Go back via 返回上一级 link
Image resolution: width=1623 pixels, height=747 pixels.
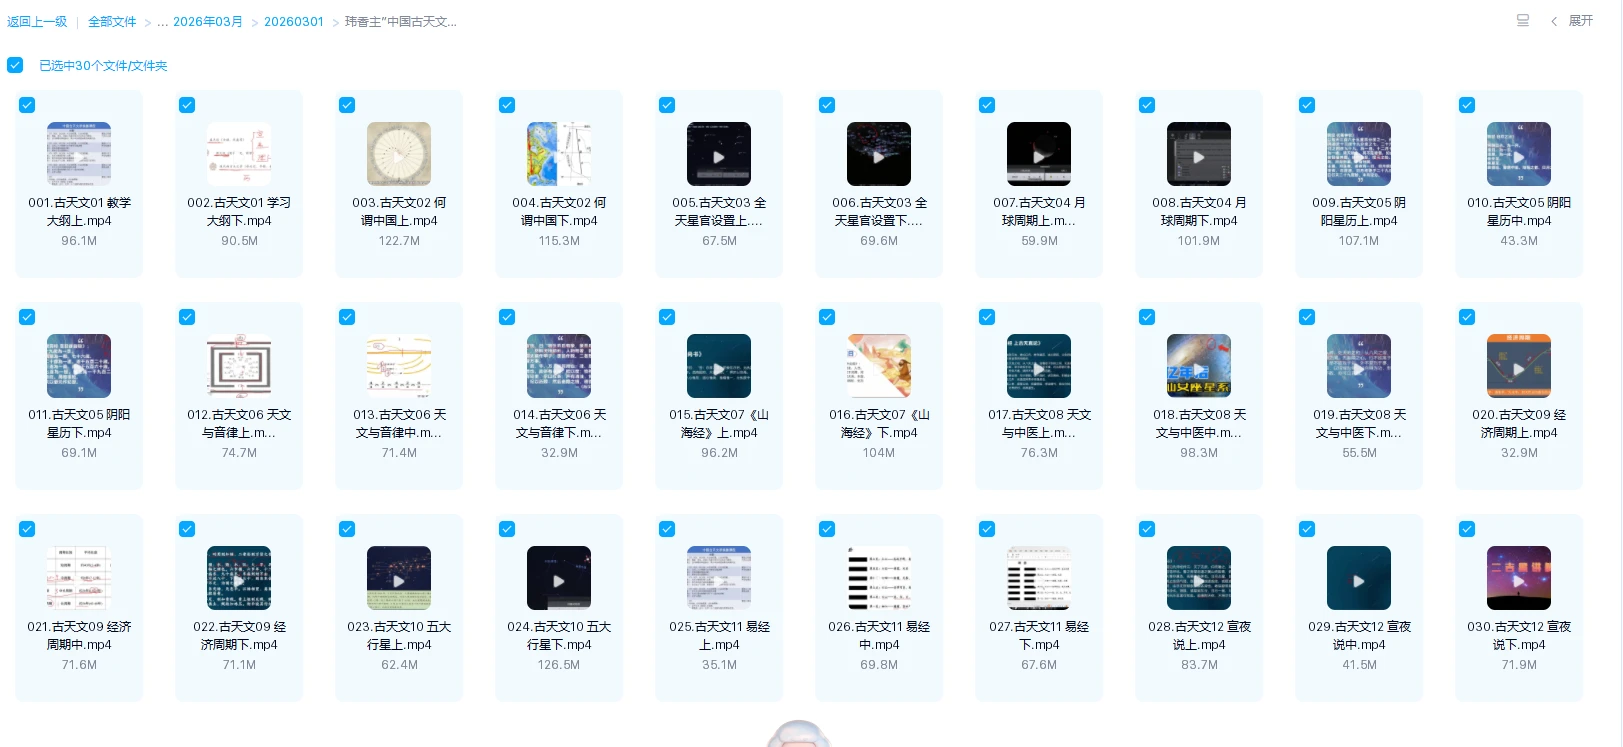tap(37, 21)
